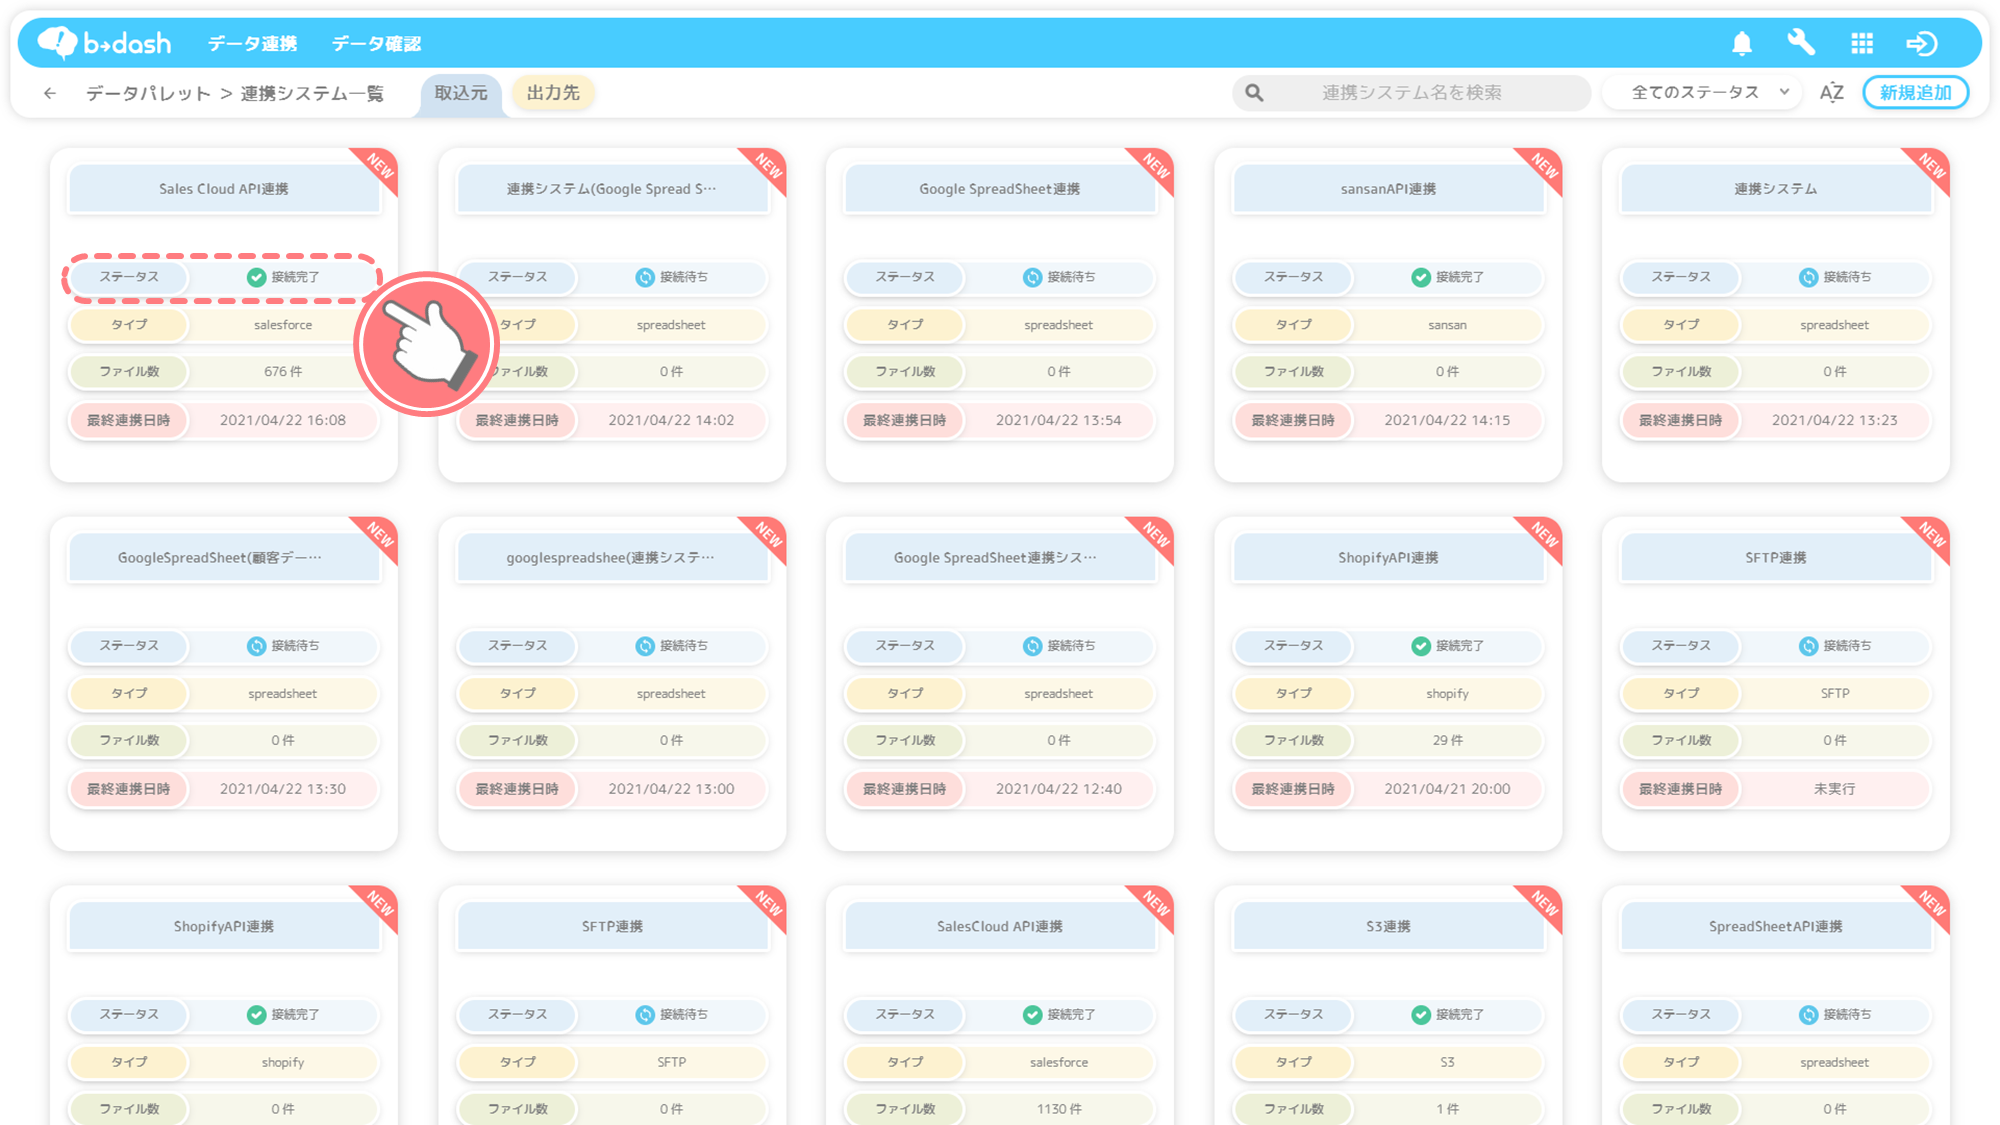
Task: Click 新規追加 button
Action: [x=1915, y=93]
